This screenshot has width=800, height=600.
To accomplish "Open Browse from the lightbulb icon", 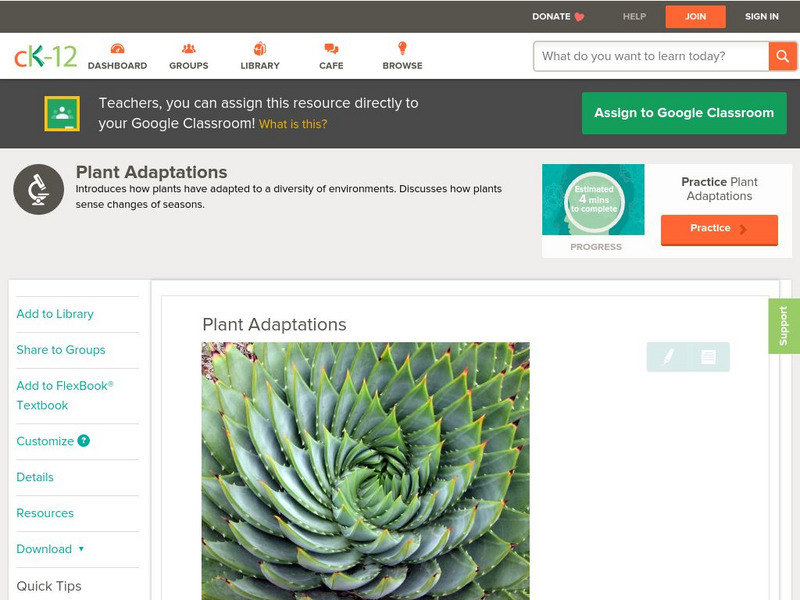I will tap(403, 48).
